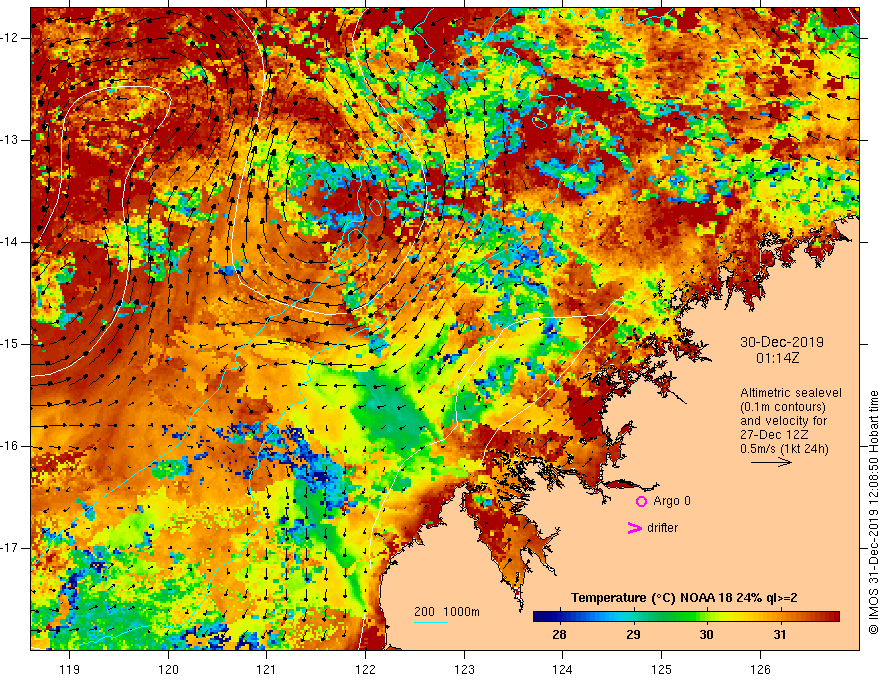Click the velocity scale arrow in legend

coord(771,462)
